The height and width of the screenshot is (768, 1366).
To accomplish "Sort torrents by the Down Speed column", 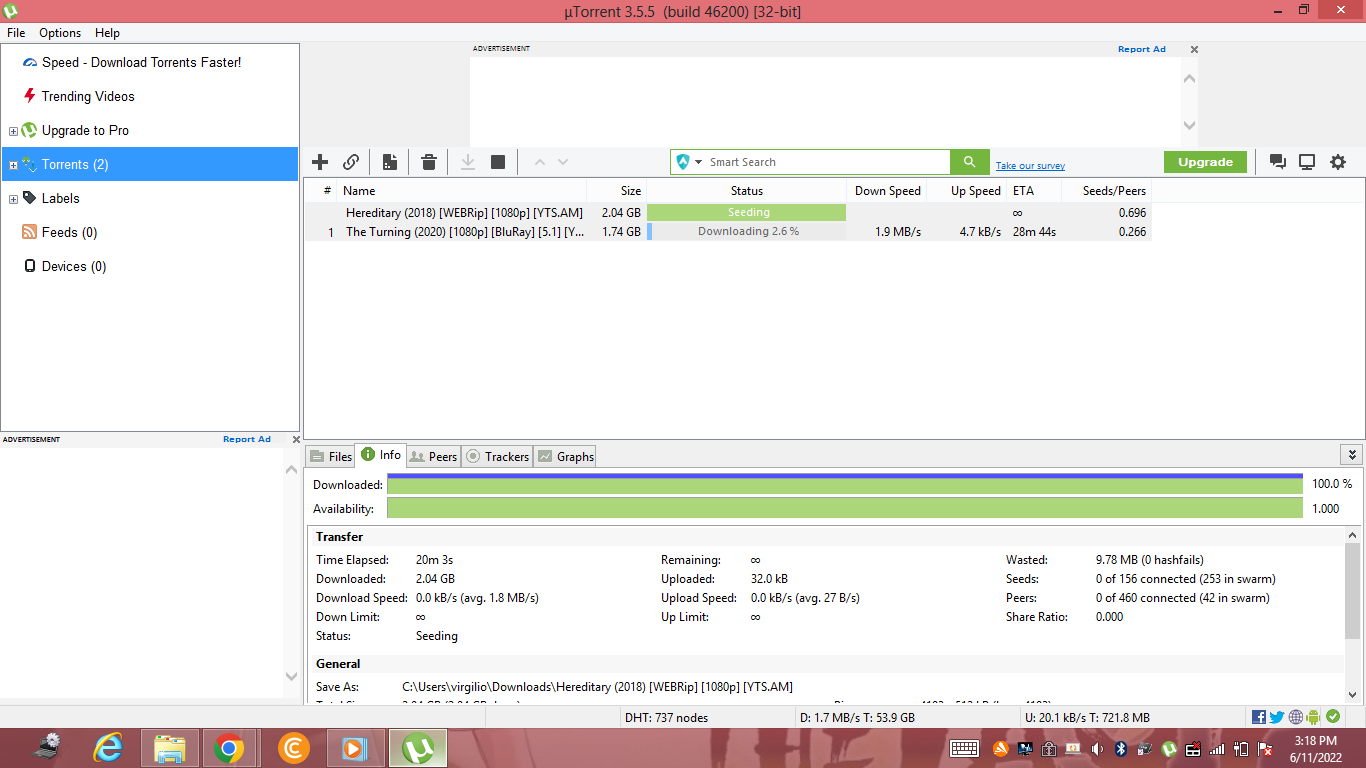I will point(887,190).
